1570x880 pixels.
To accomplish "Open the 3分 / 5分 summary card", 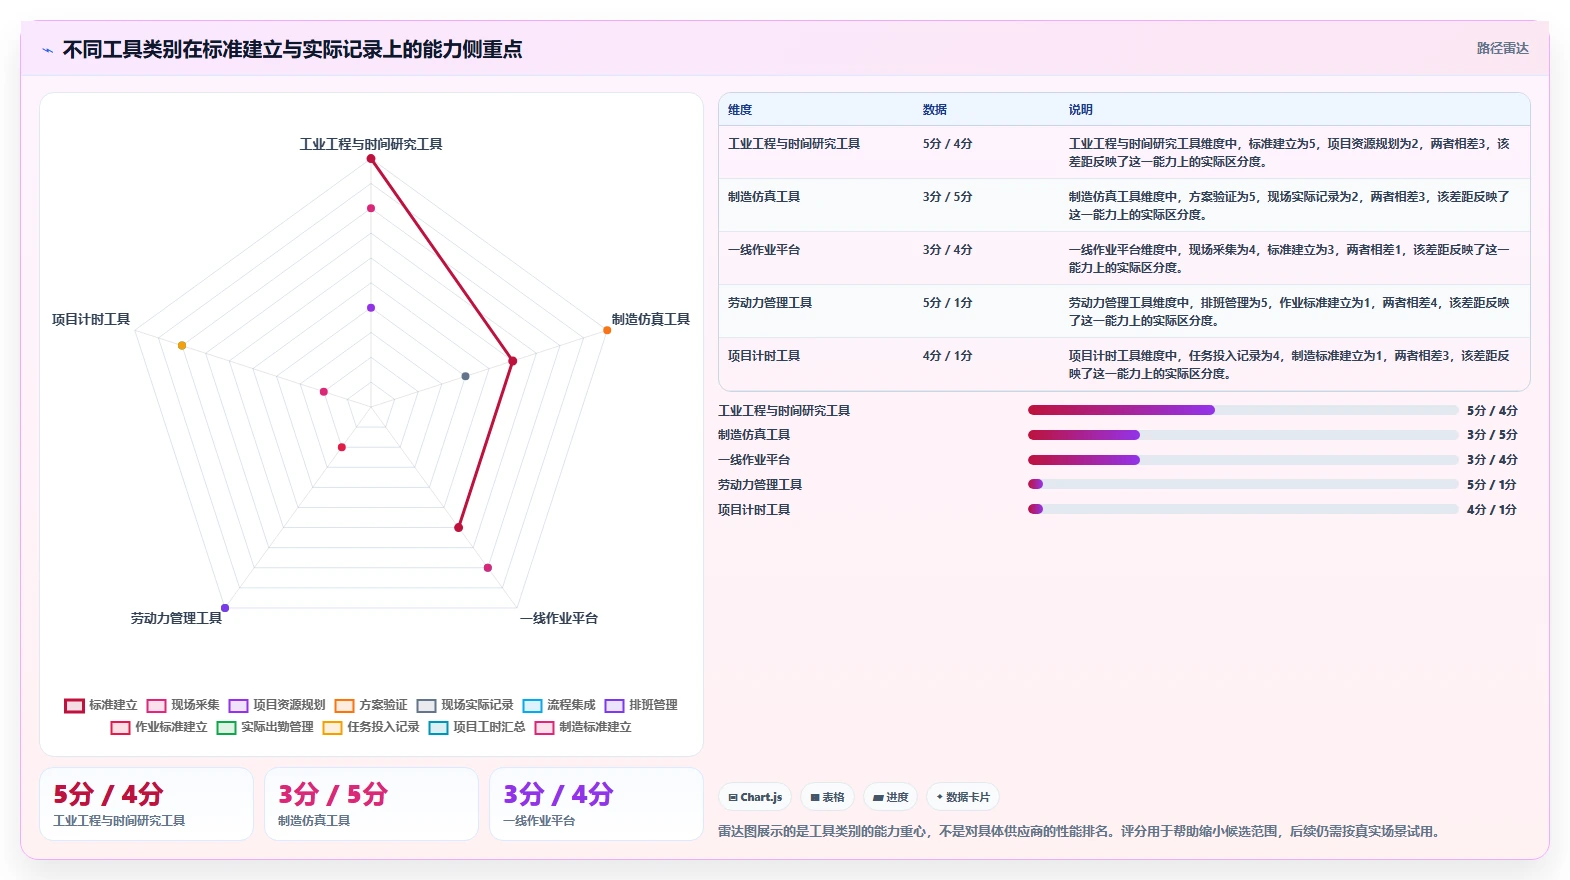I will [x=371, y=804].
